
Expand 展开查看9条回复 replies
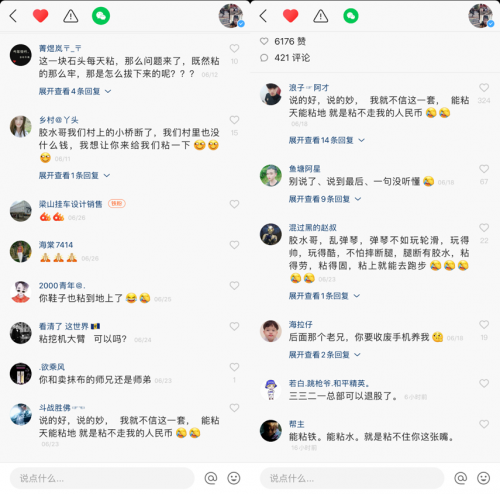pos(325,199)
